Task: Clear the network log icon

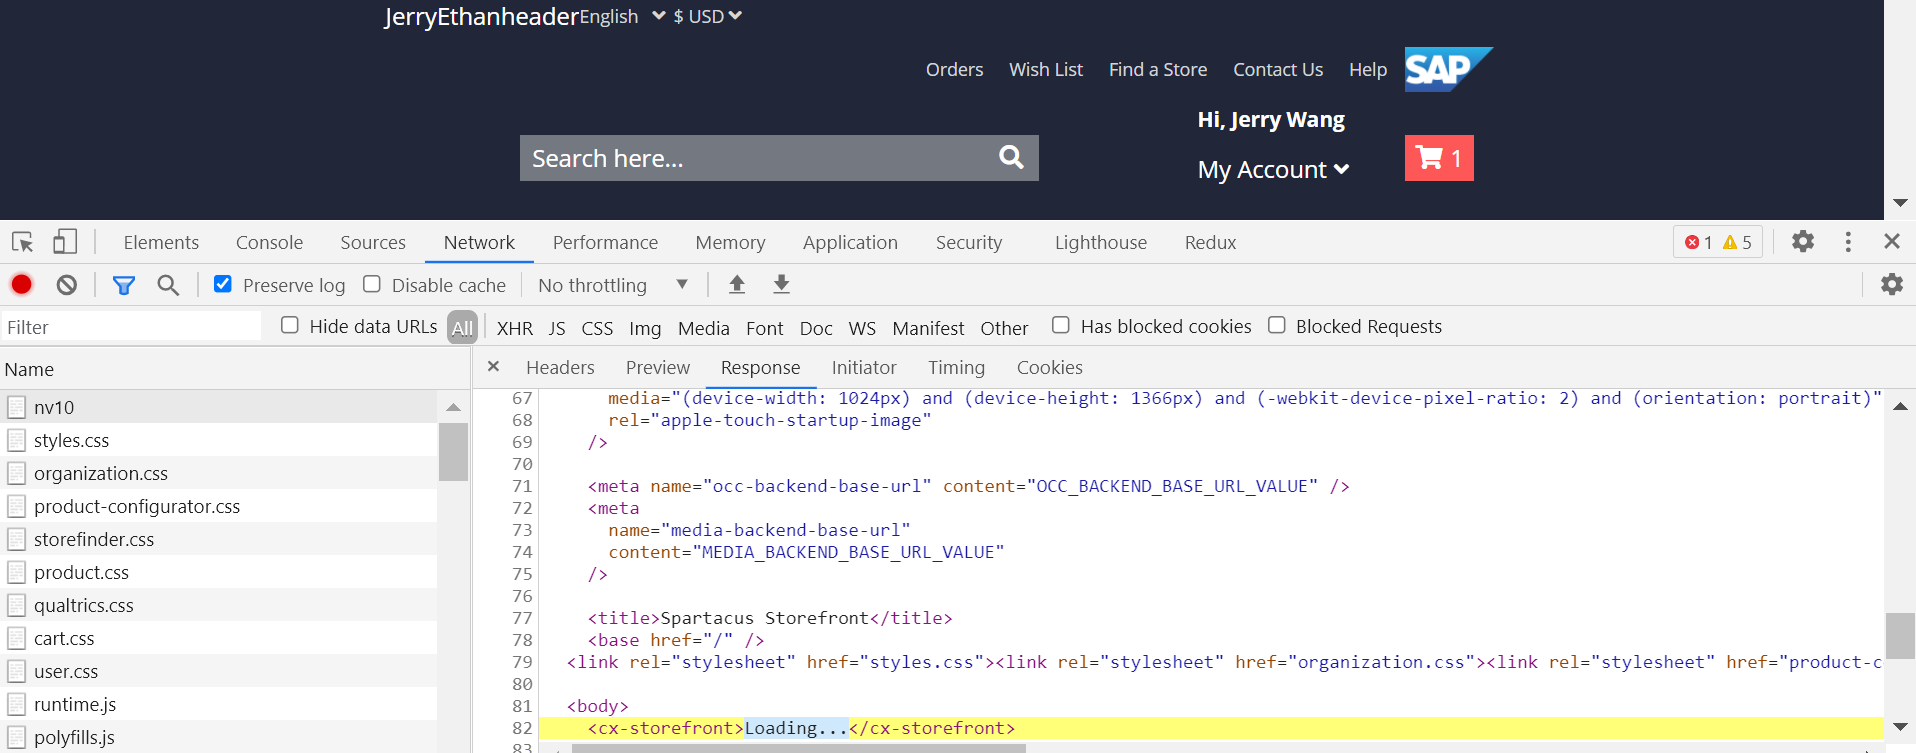Action: click(67, 285)
